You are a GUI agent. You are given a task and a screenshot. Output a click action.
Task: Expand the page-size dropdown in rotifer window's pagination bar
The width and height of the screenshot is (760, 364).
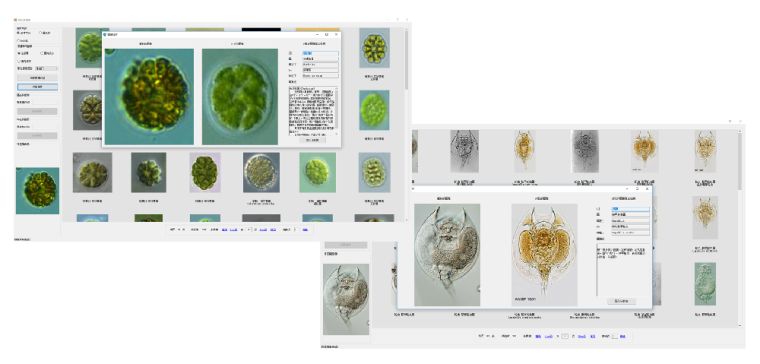point(508,336)
